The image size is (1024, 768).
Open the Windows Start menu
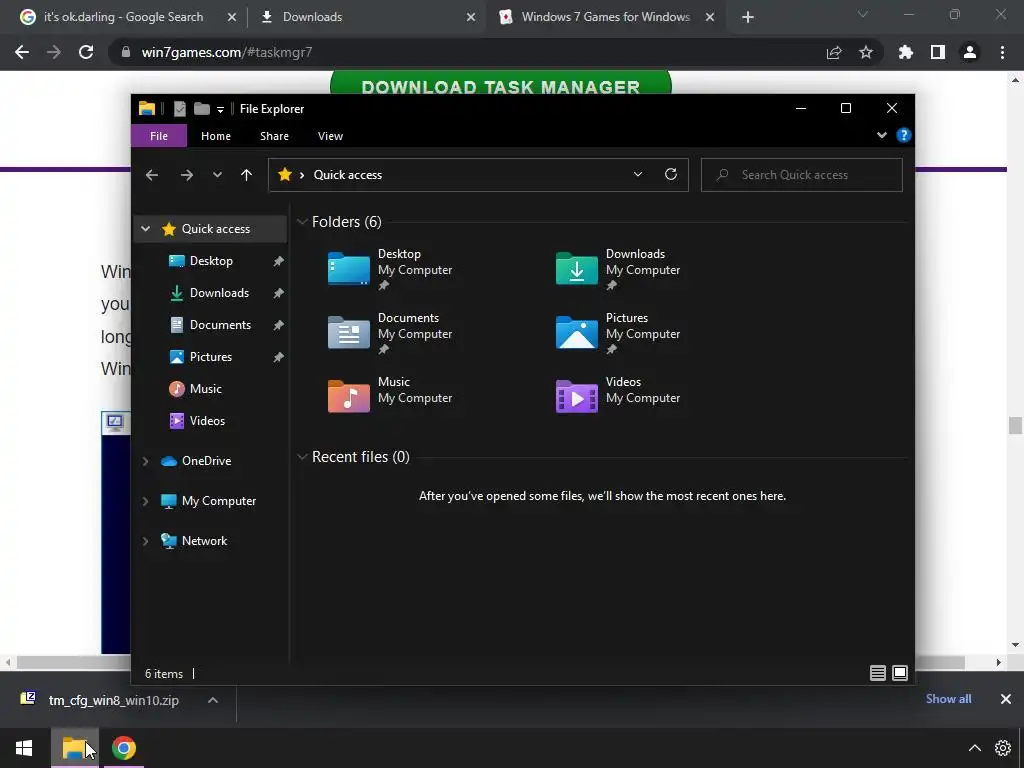(24, 748)
